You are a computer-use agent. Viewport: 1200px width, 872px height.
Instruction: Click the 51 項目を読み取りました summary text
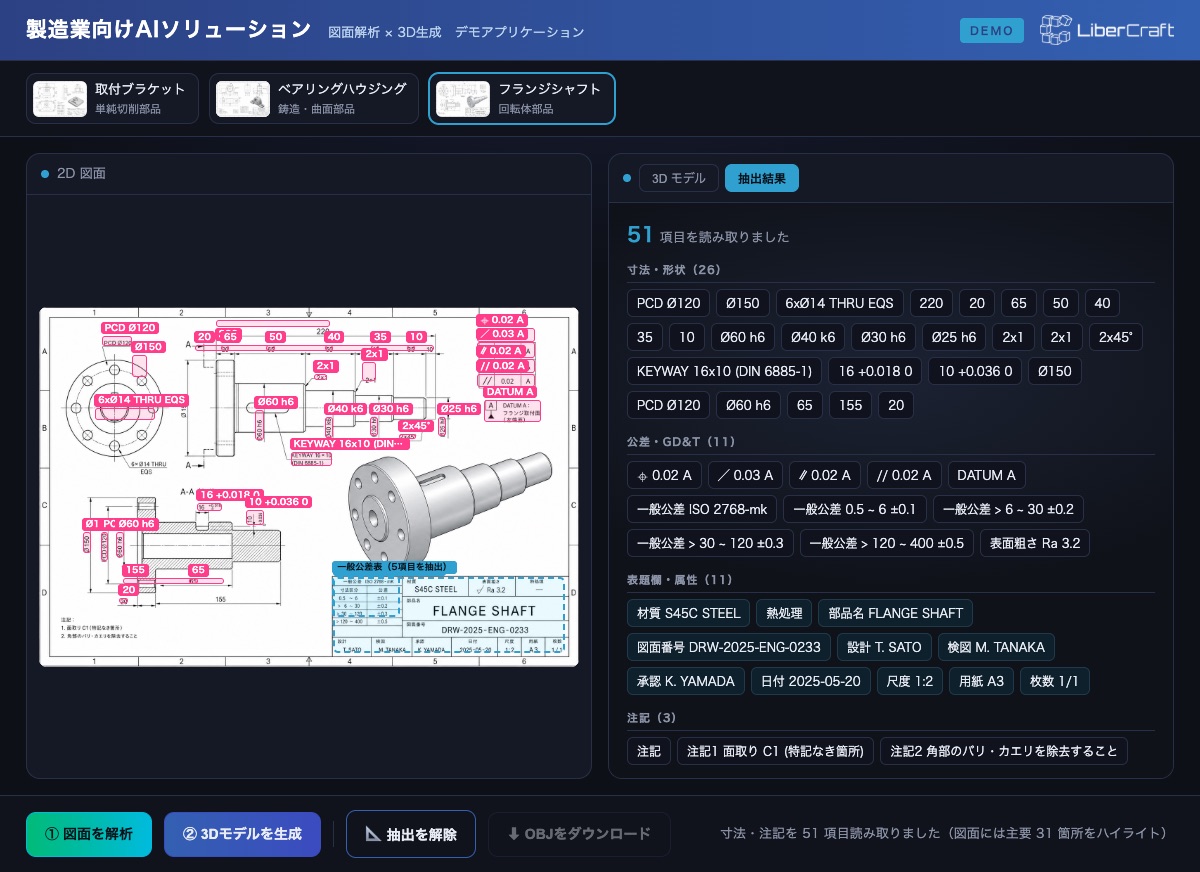(x=708, y=236)
